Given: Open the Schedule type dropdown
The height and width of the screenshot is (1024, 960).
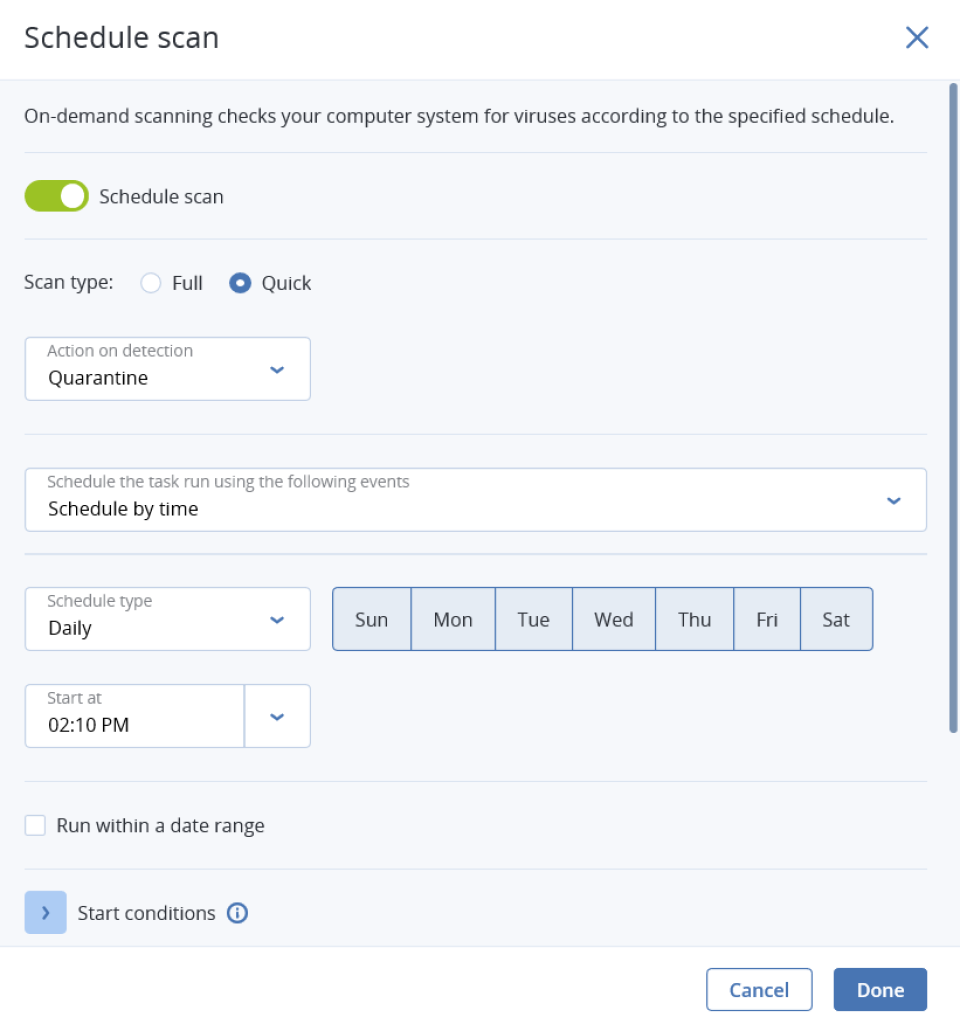Looking at the screenshot, I should tap(278, 618).
